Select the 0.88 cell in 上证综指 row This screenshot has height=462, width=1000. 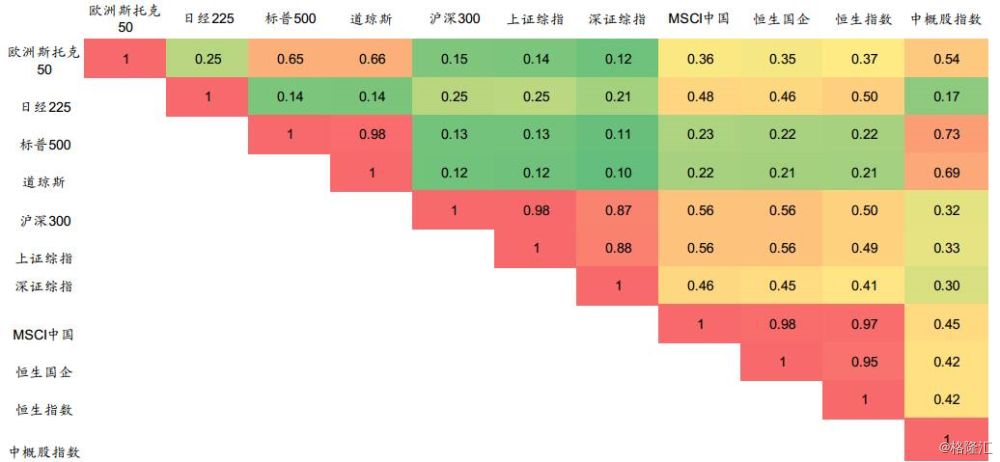[617, 248]
